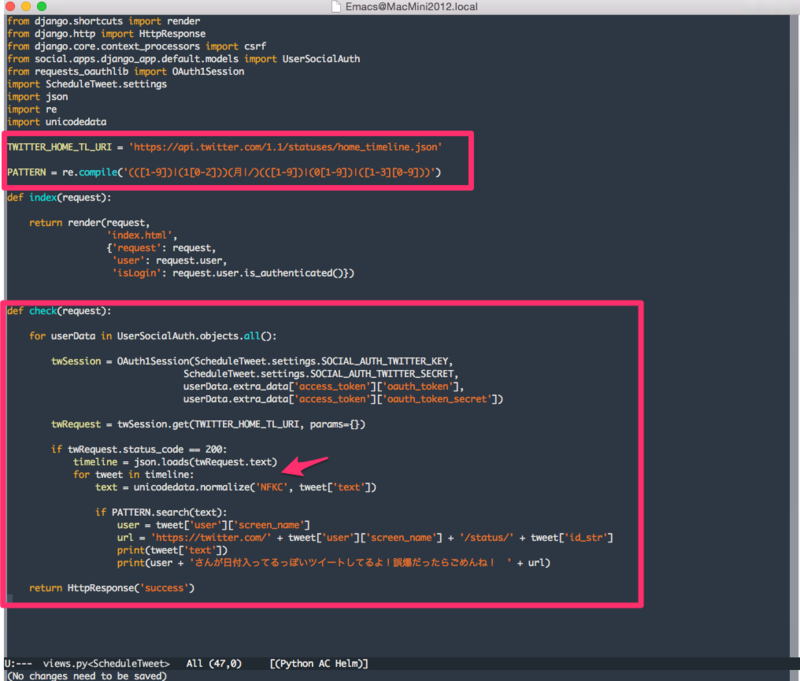
Task: Click the TWITTER_HOME_TL_URI assignment line
Action: [224, 147]
